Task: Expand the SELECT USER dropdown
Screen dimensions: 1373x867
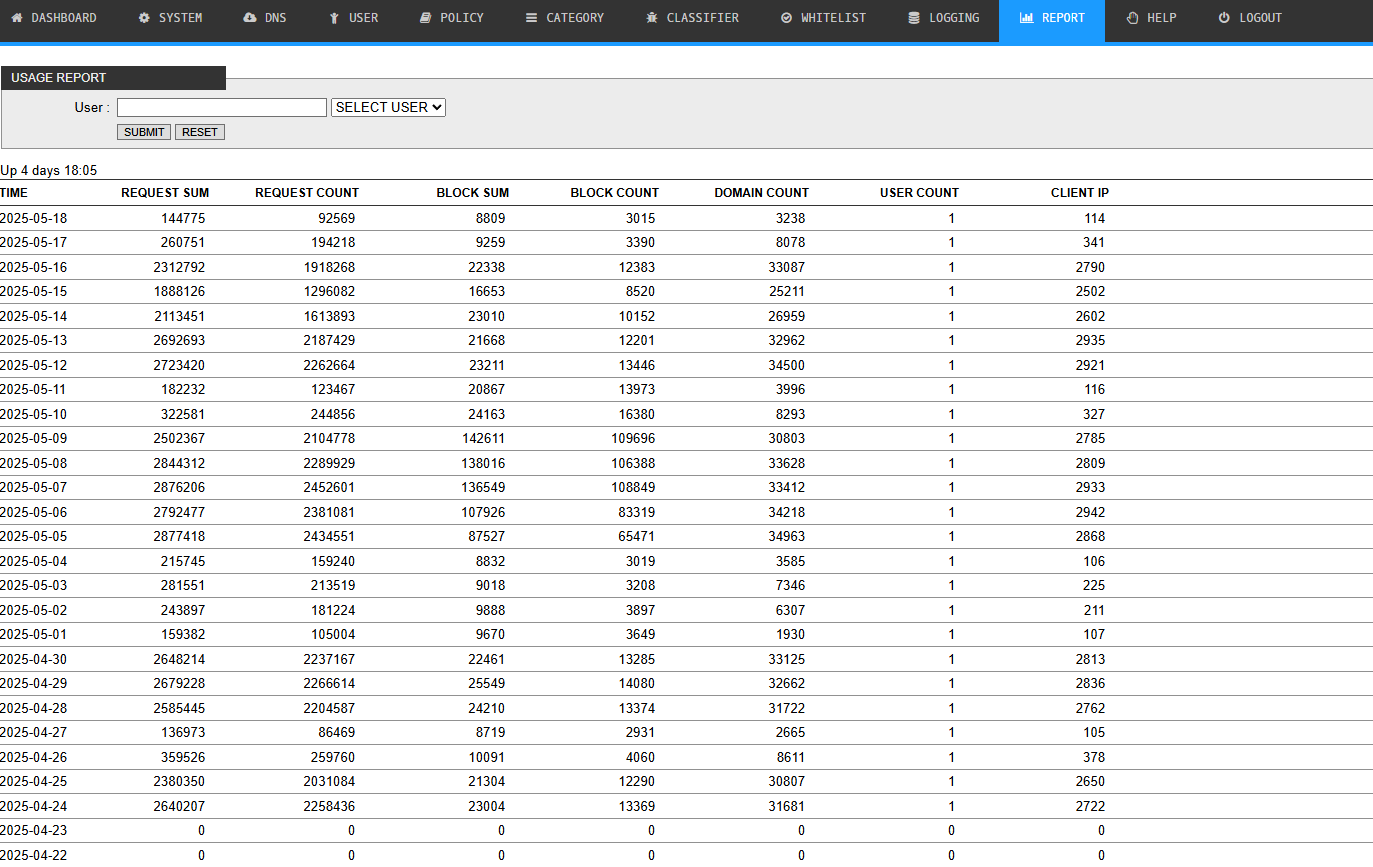Action: (388, 107)
